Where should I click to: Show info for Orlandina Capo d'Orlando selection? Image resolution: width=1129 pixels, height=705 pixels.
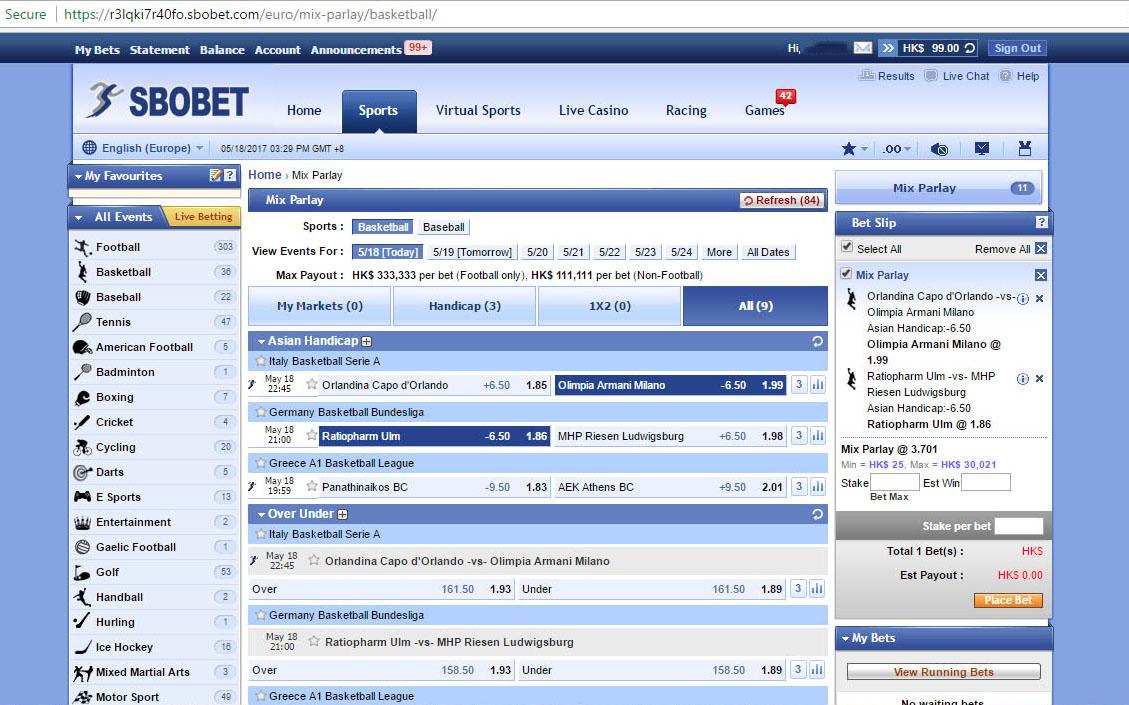(1022, 299)
